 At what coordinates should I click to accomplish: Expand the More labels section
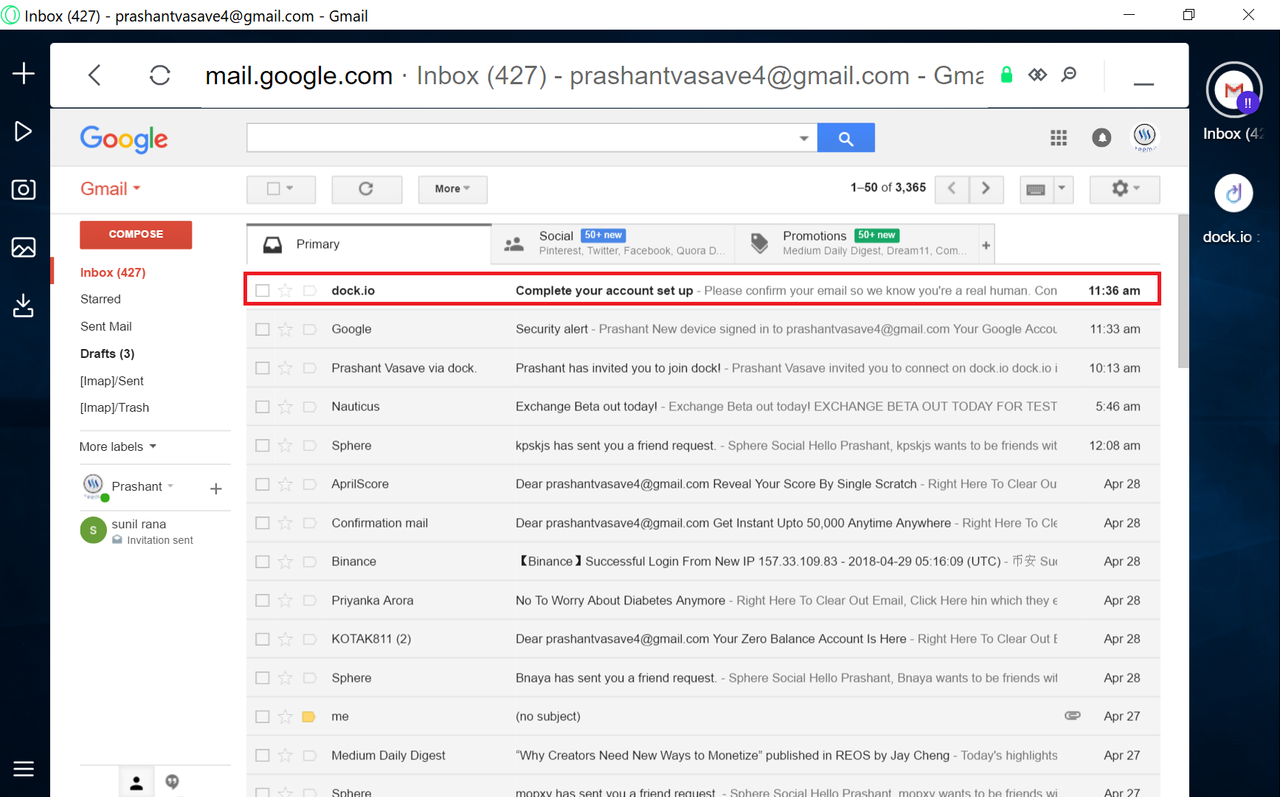(118, 447)
